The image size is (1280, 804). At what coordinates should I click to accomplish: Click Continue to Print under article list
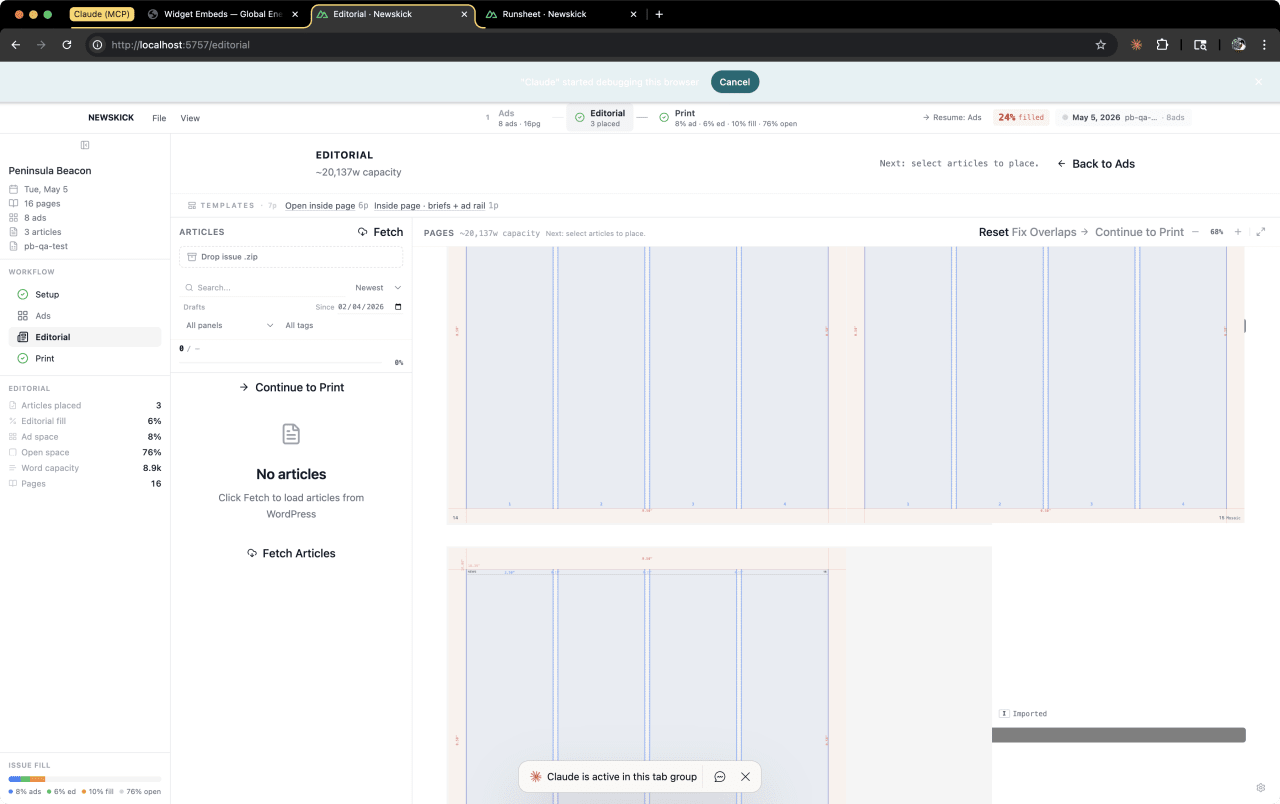[291, 388]
